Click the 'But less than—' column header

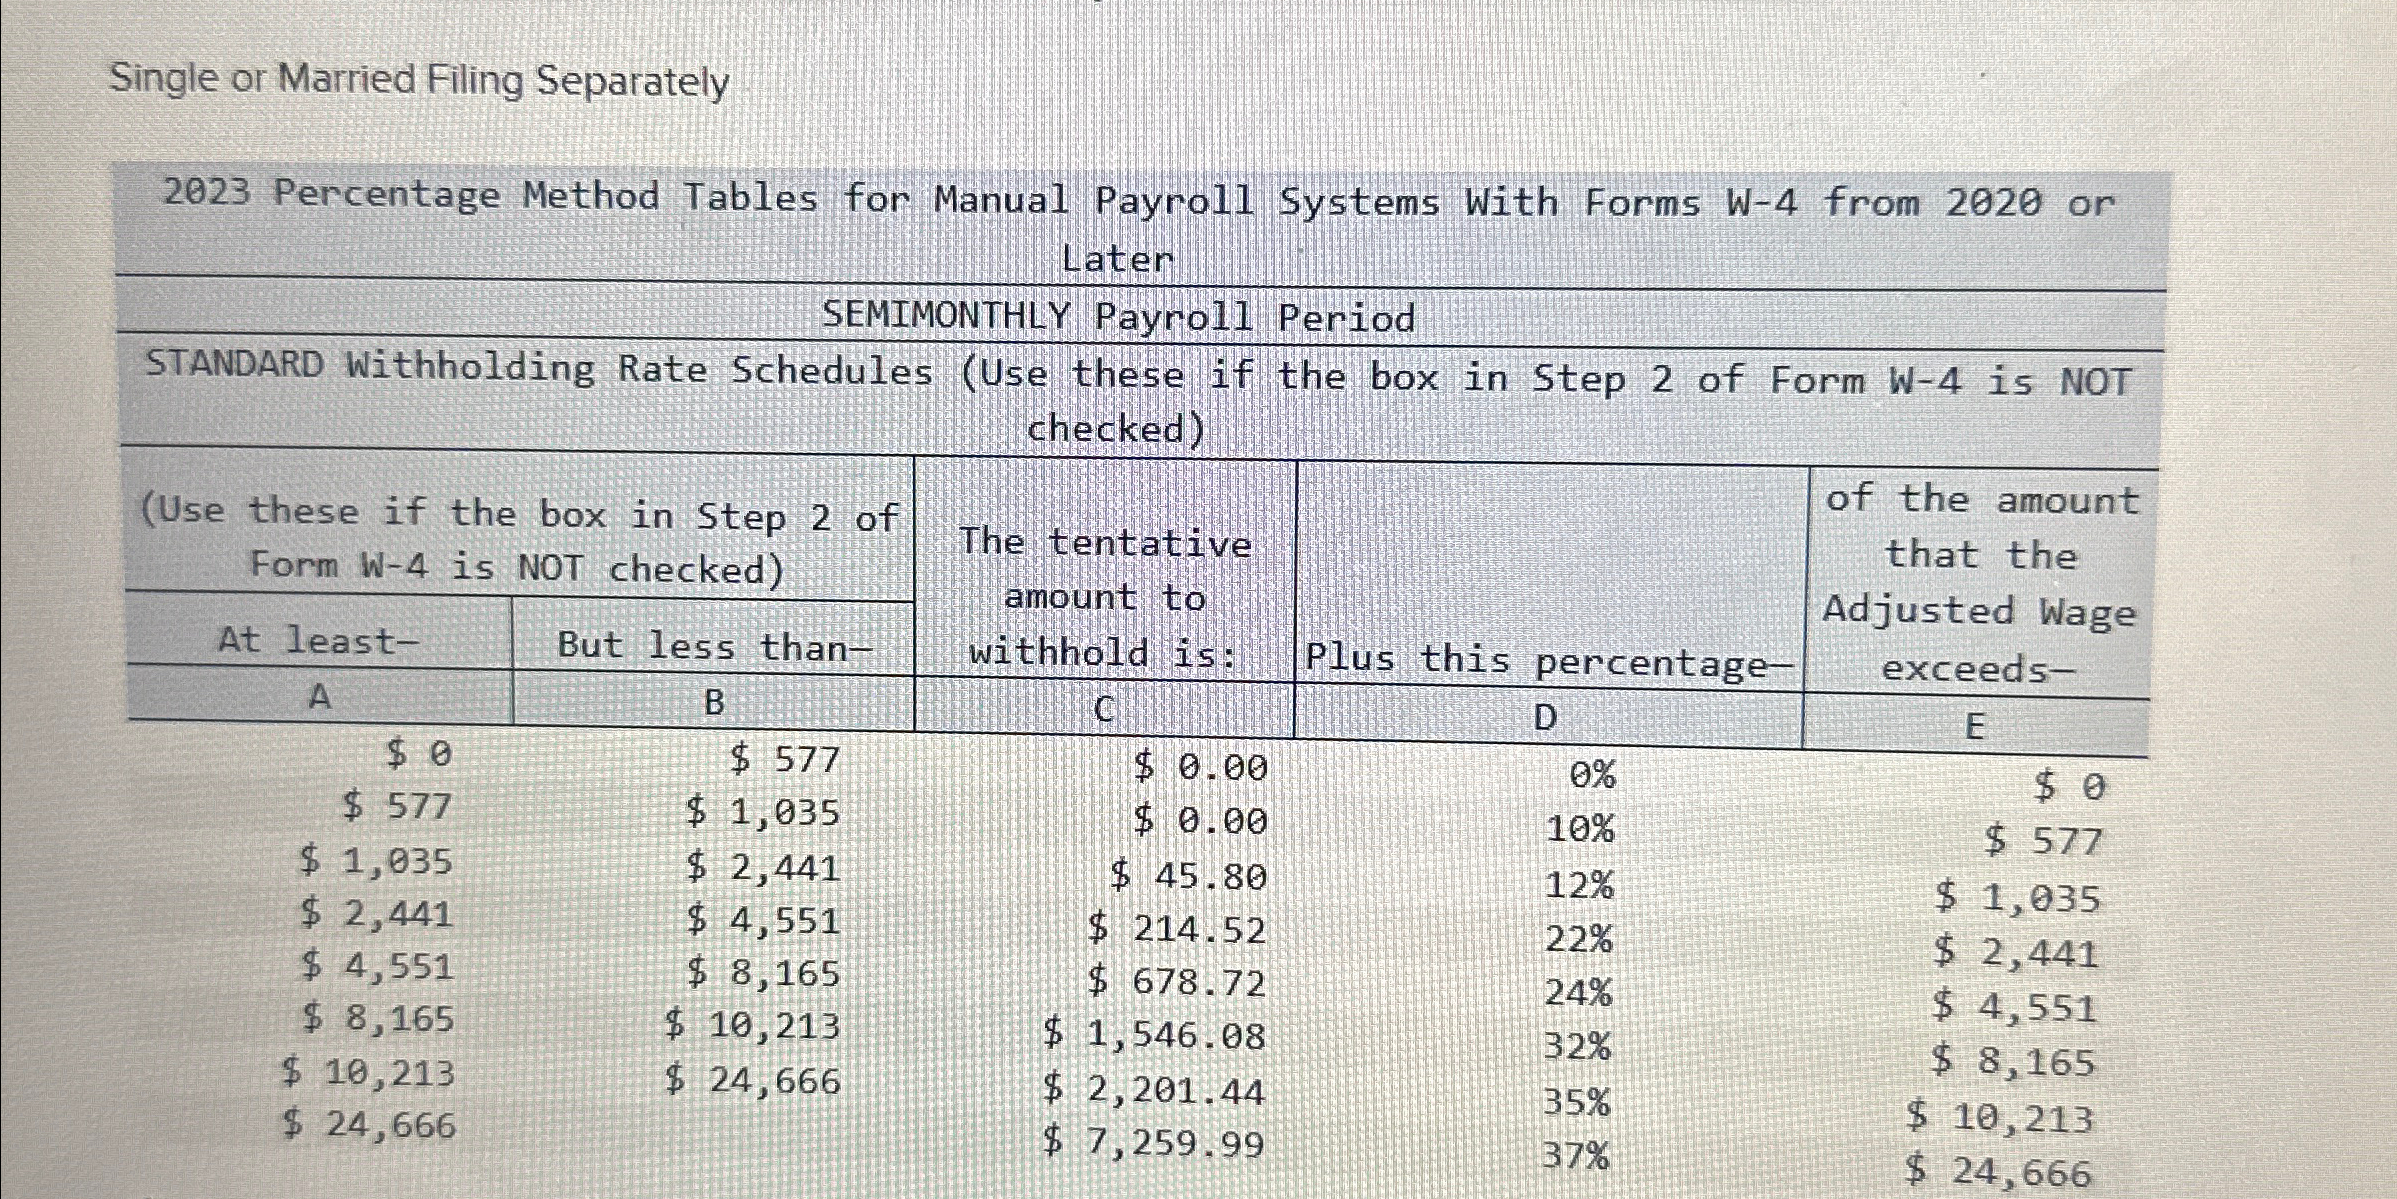714,646
